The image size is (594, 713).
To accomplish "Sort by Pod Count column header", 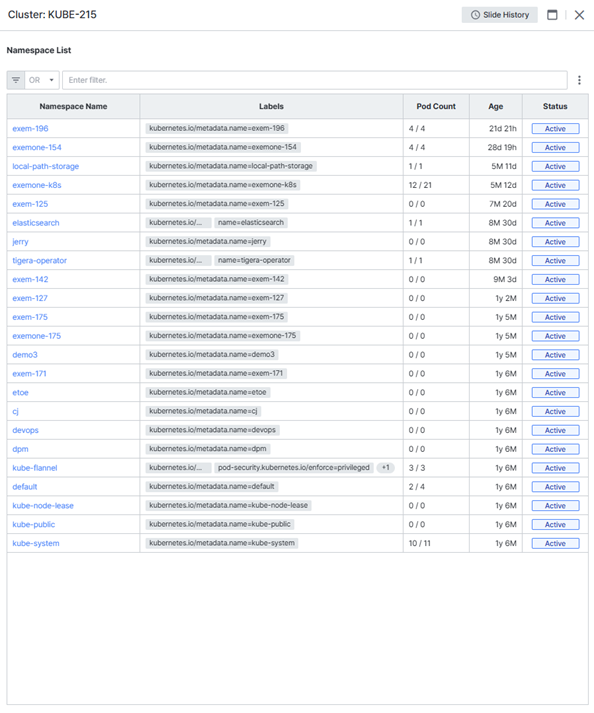I will (436, 106).
